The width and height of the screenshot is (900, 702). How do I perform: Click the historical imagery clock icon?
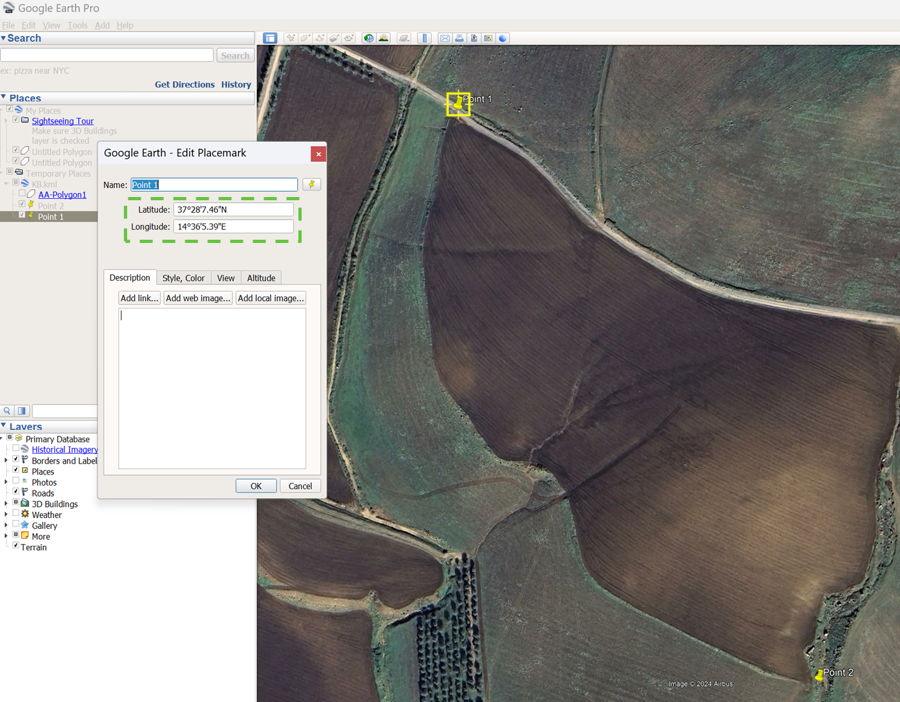[369, 38]
